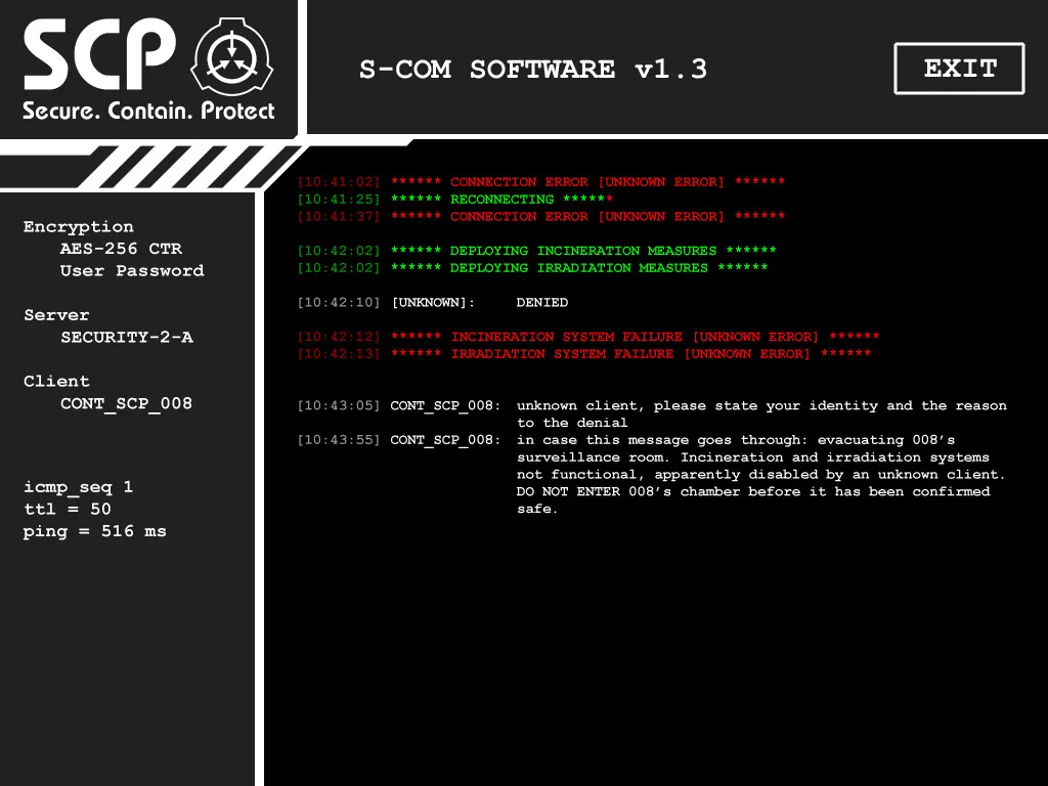Select the Encryption heading in sidebar
The height and width of the screenshot is (786, 1048).
click(78, 227)
